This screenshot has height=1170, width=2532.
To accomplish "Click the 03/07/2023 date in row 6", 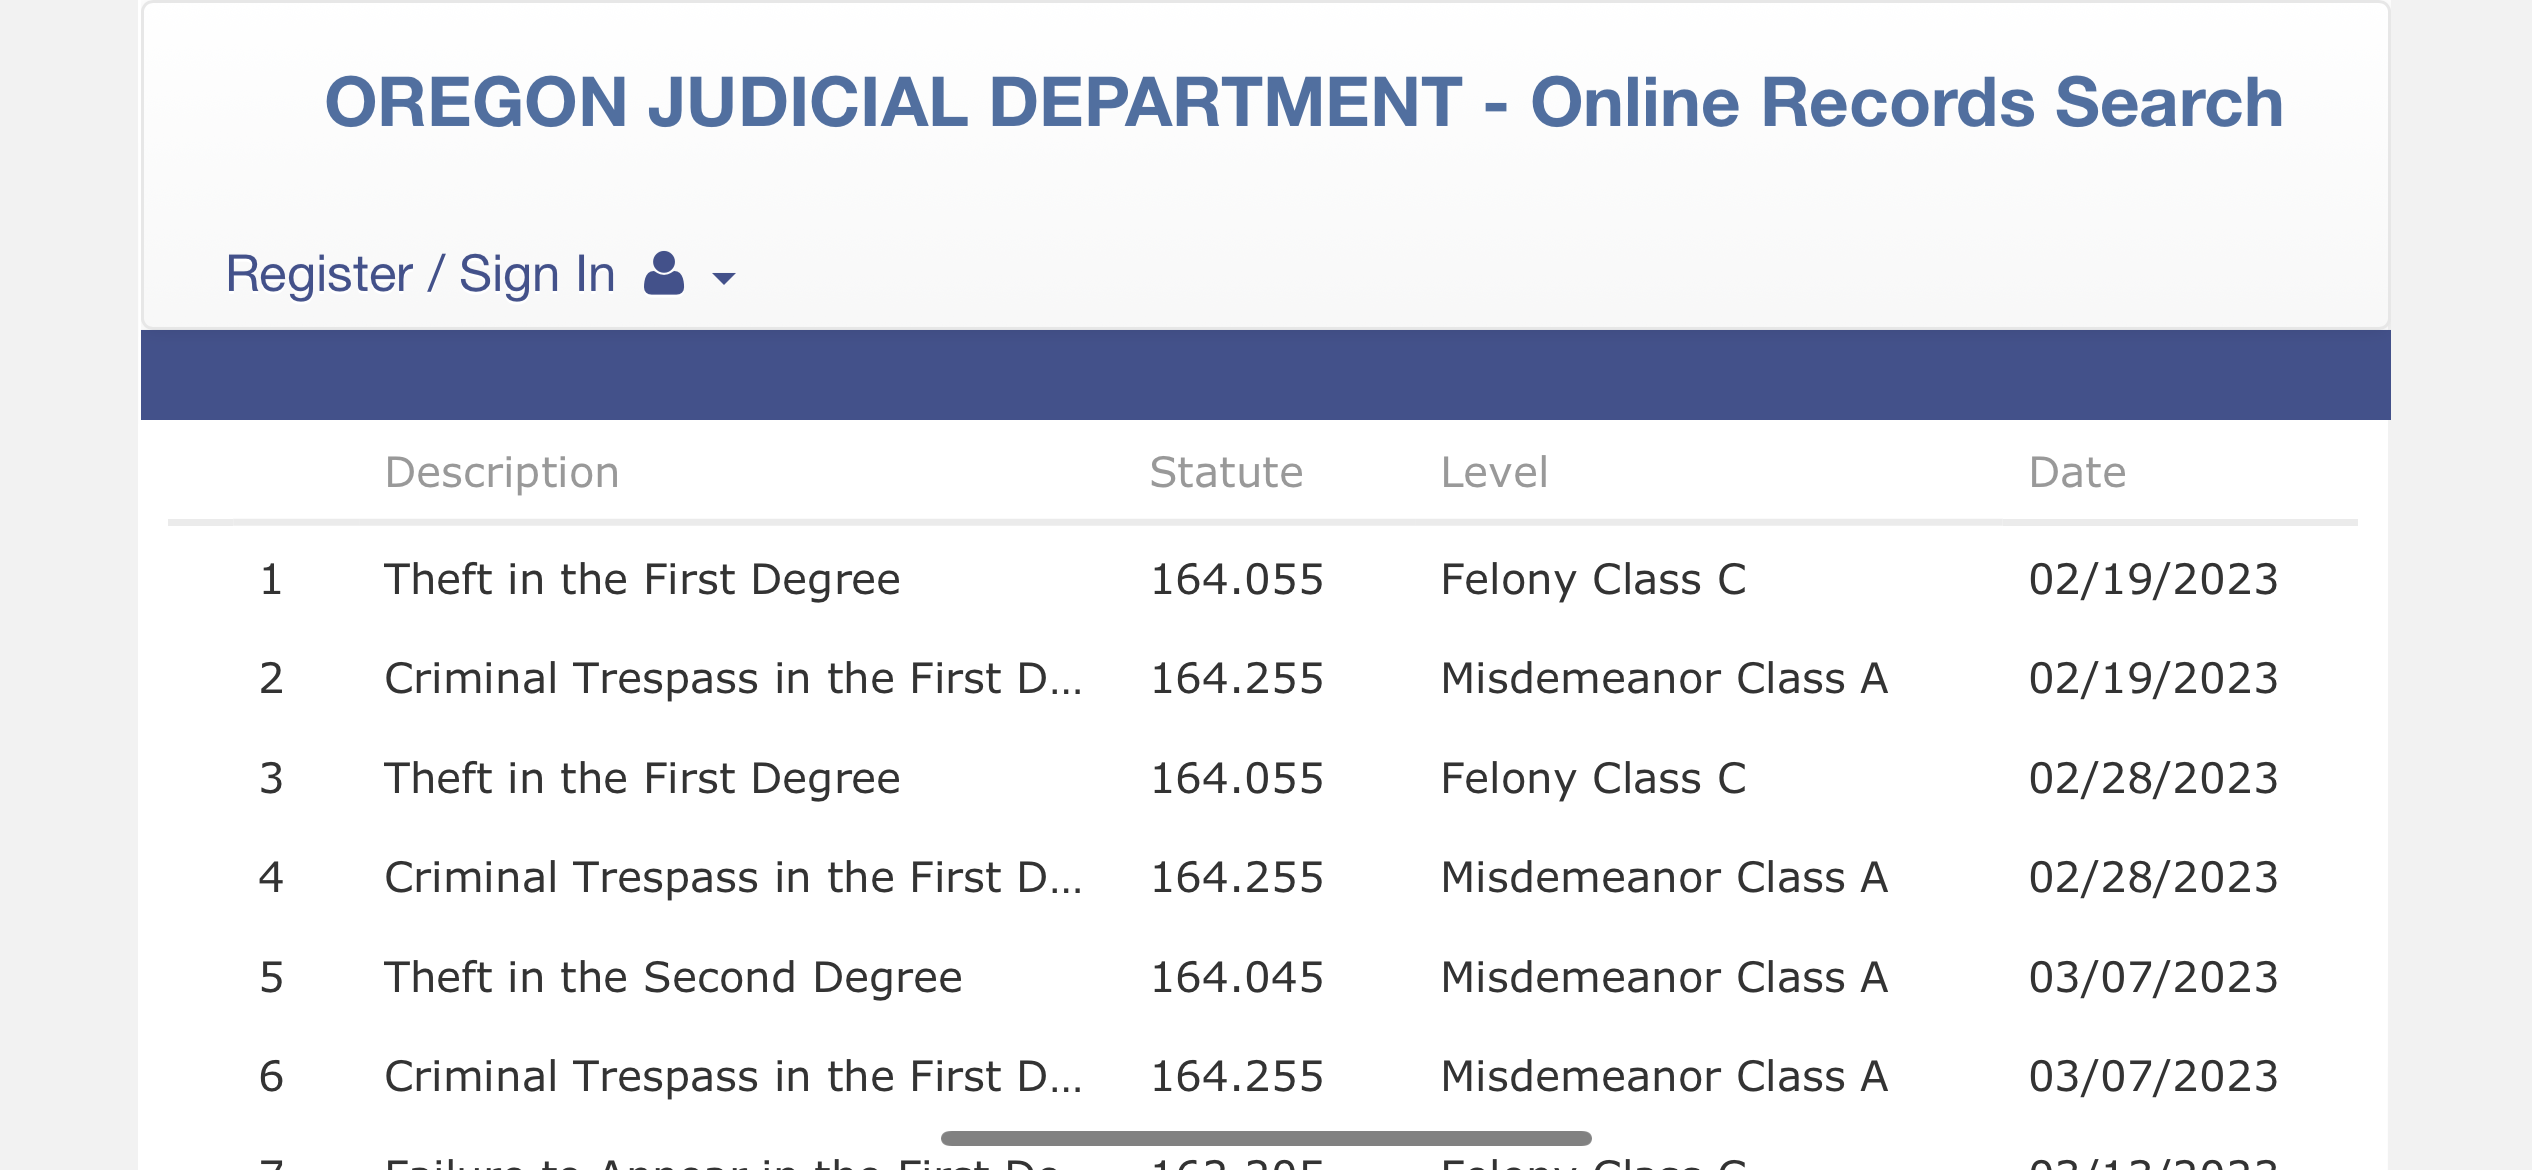I will [x=2153, y=1076].
